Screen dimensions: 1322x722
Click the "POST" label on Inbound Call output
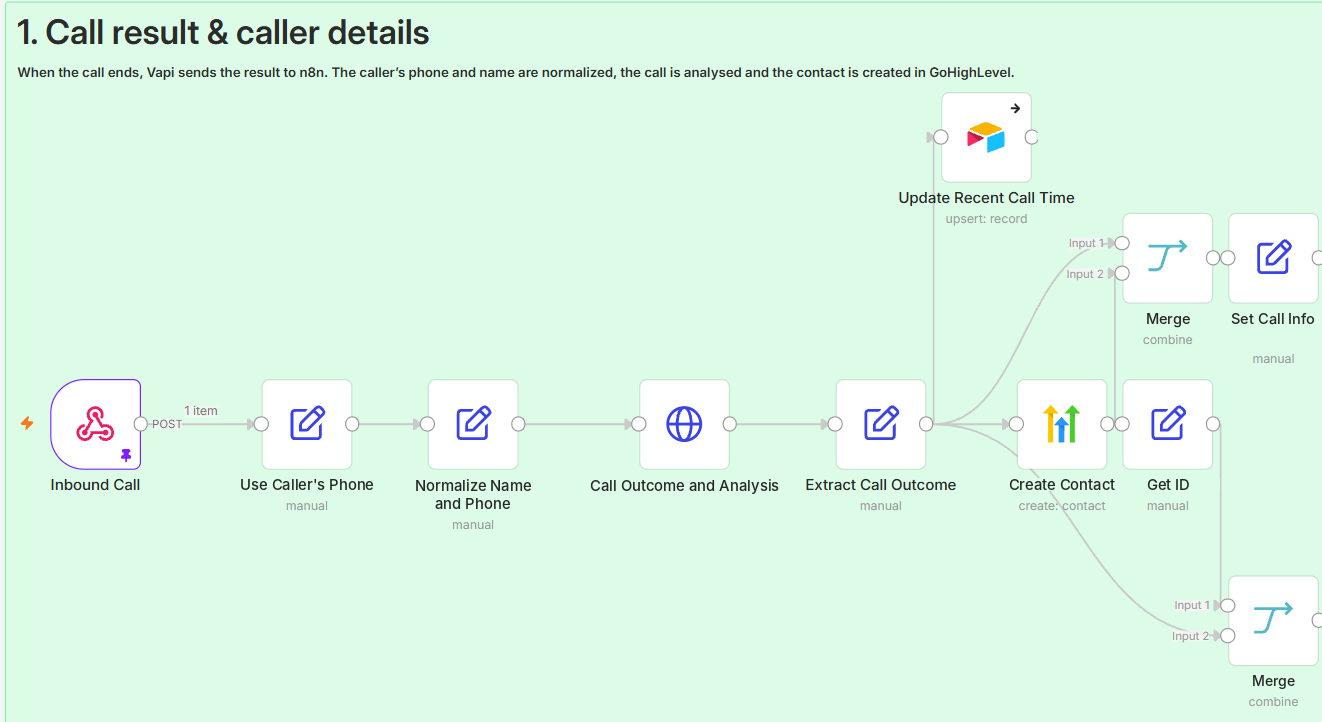point(167,424)
